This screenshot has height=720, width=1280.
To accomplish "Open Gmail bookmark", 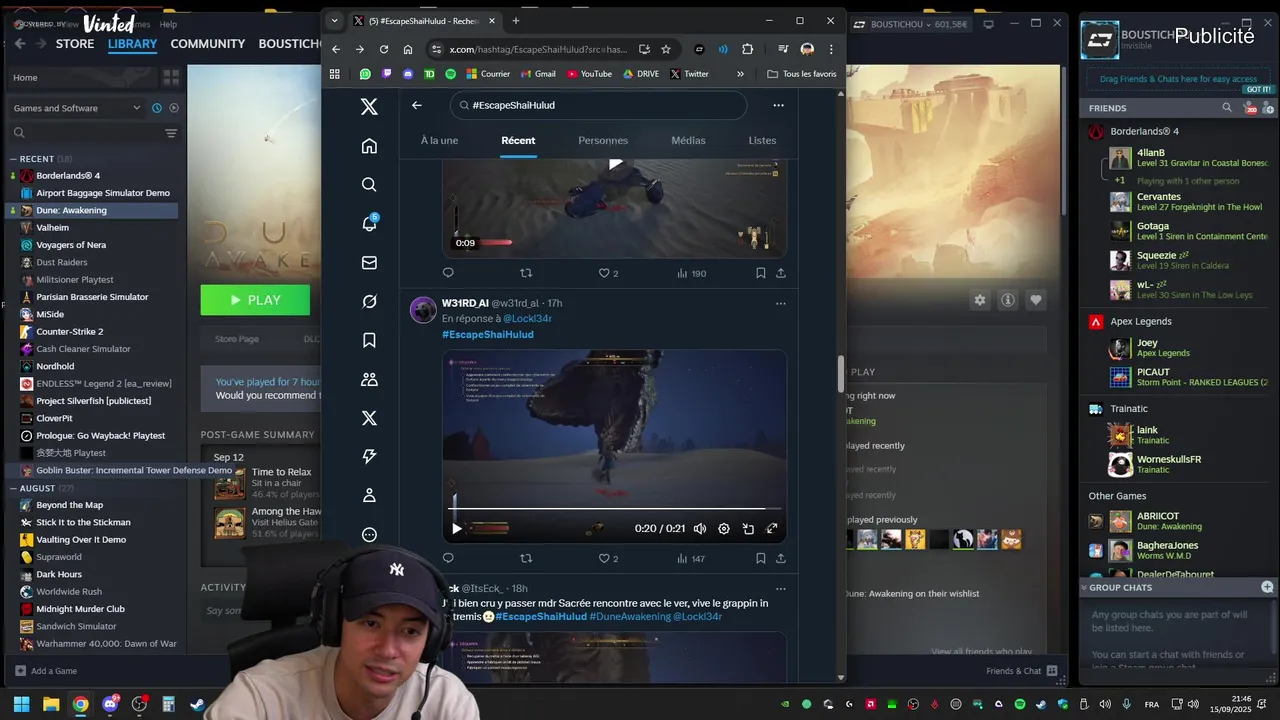I will tap(537, 74).
